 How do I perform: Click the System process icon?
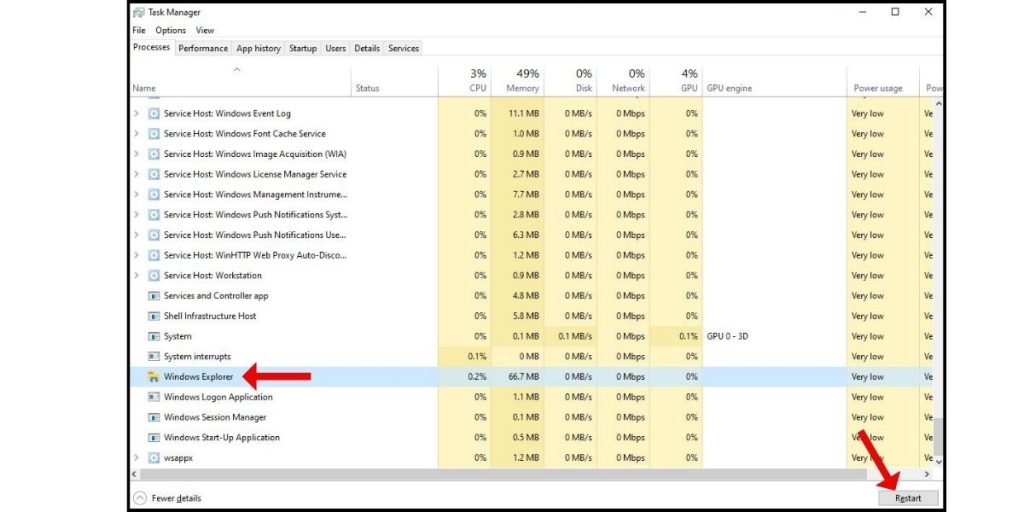[x=153, y=336]
